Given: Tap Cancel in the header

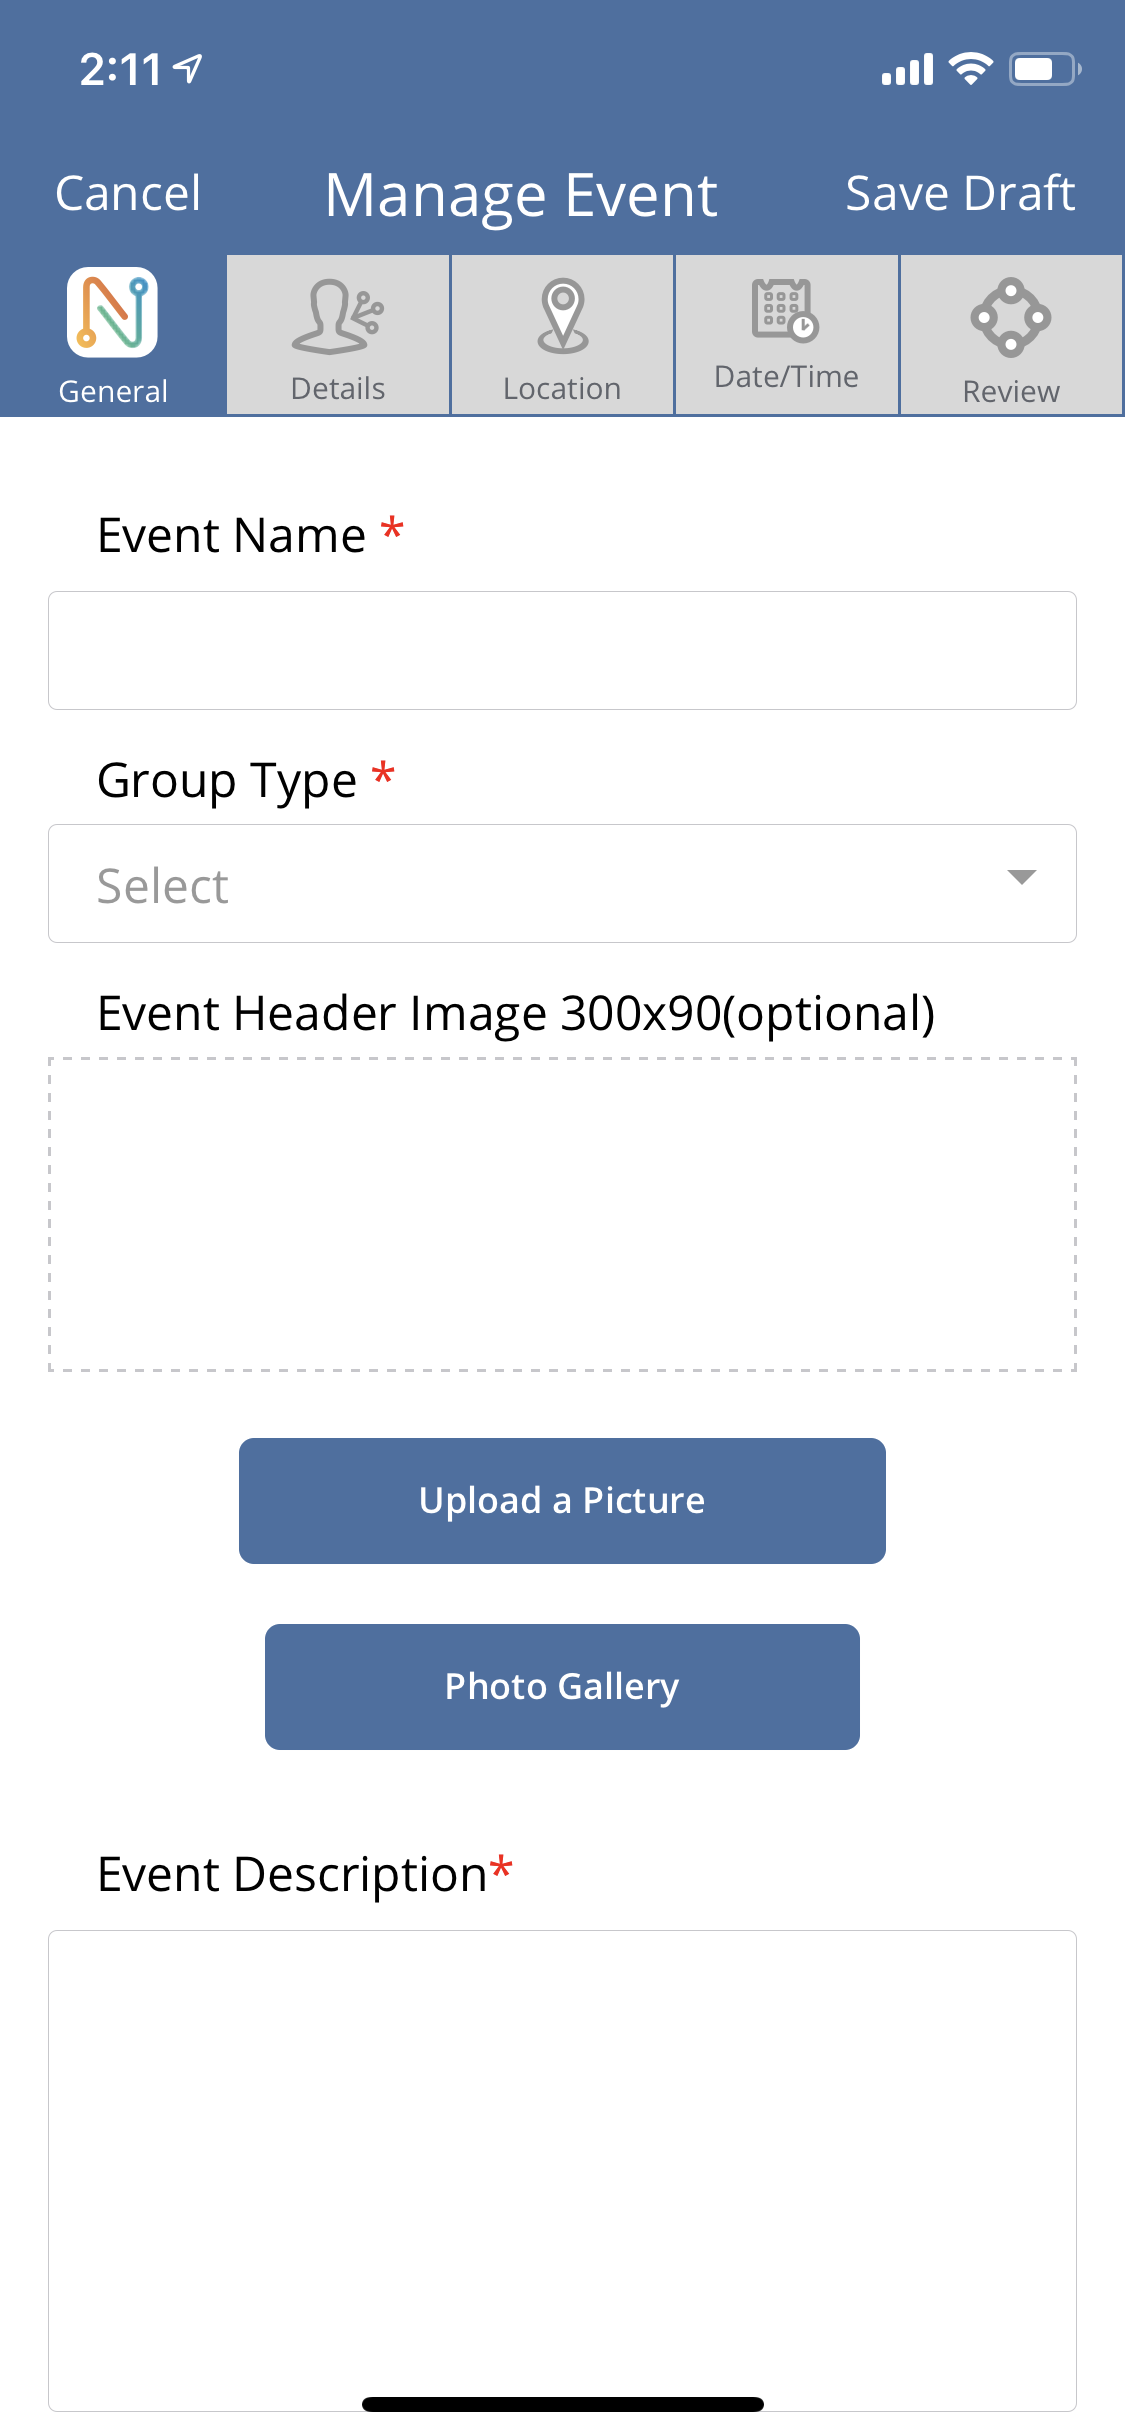Looking at the screenshot, I should [x=128, y=194].
